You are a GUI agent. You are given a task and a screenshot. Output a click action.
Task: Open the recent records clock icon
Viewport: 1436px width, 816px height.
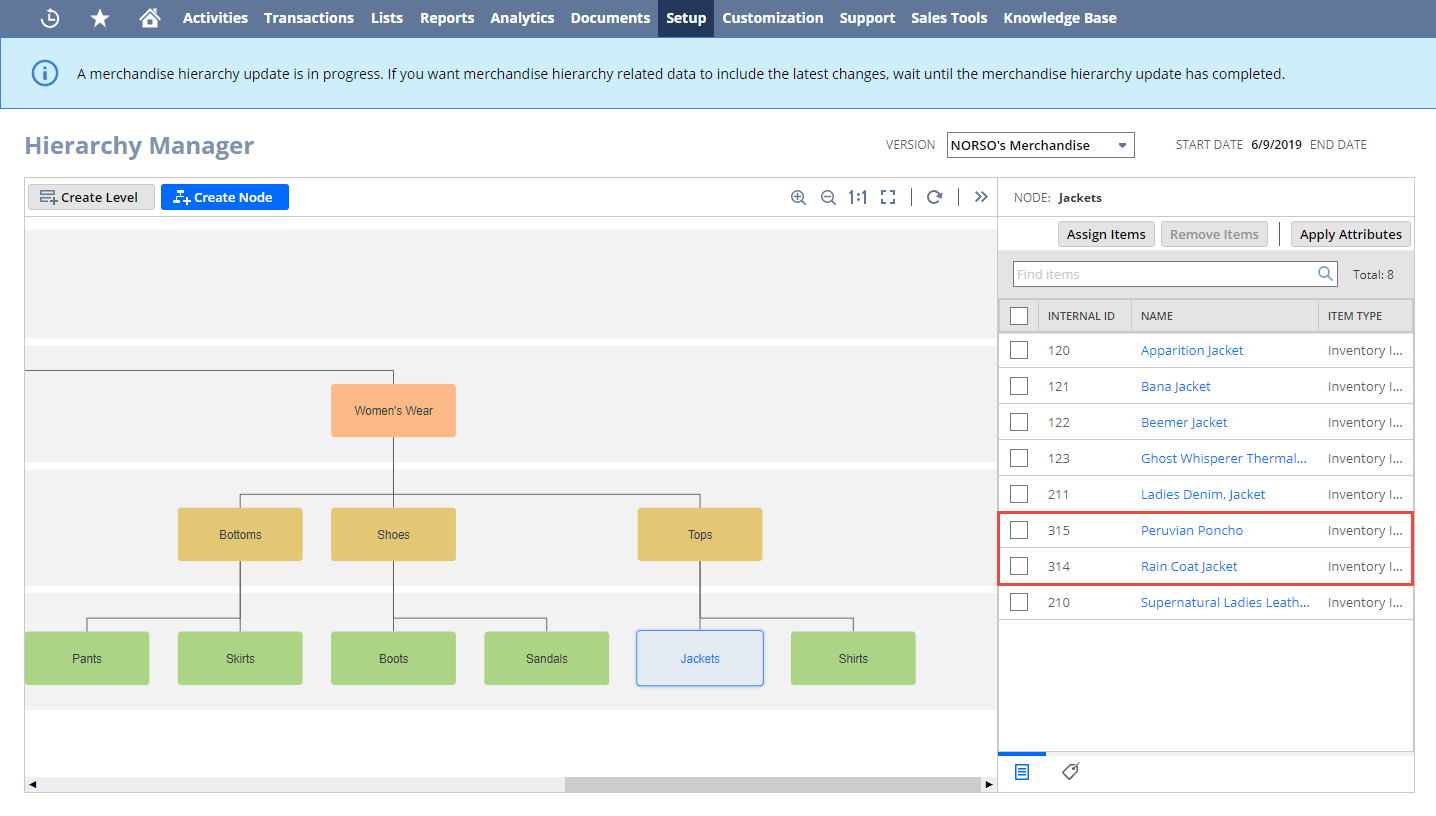(x=49, y=18)
